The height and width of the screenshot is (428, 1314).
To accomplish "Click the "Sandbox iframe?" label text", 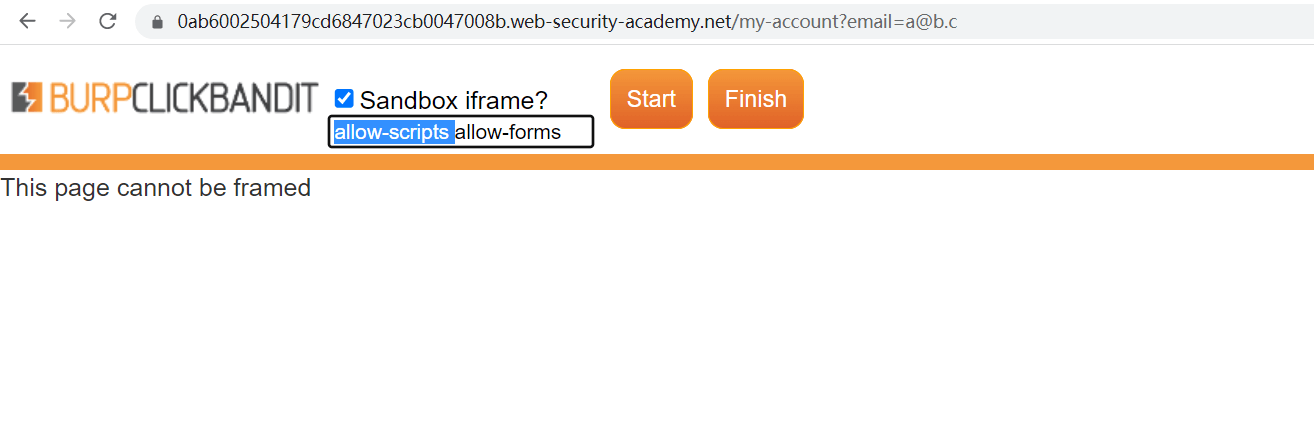I will click(x=453, y=100).
